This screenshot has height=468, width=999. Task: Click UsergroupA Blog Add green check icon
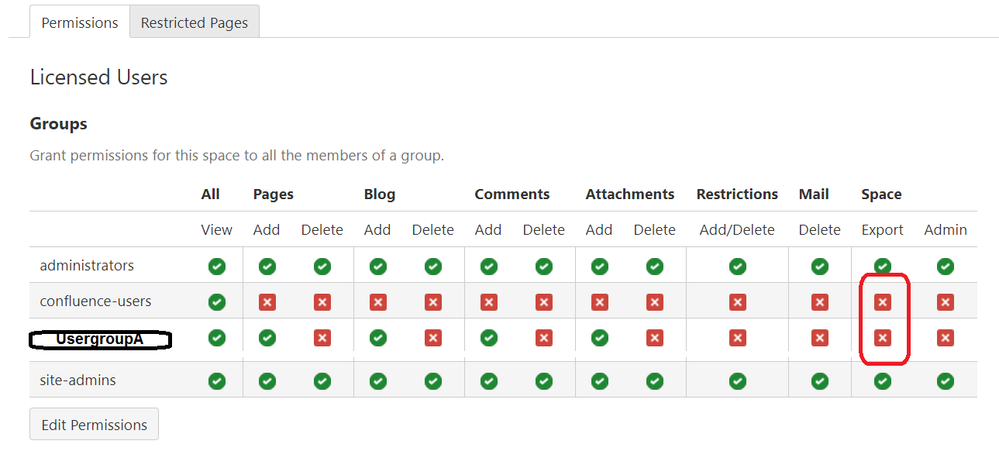pos(377,338)
